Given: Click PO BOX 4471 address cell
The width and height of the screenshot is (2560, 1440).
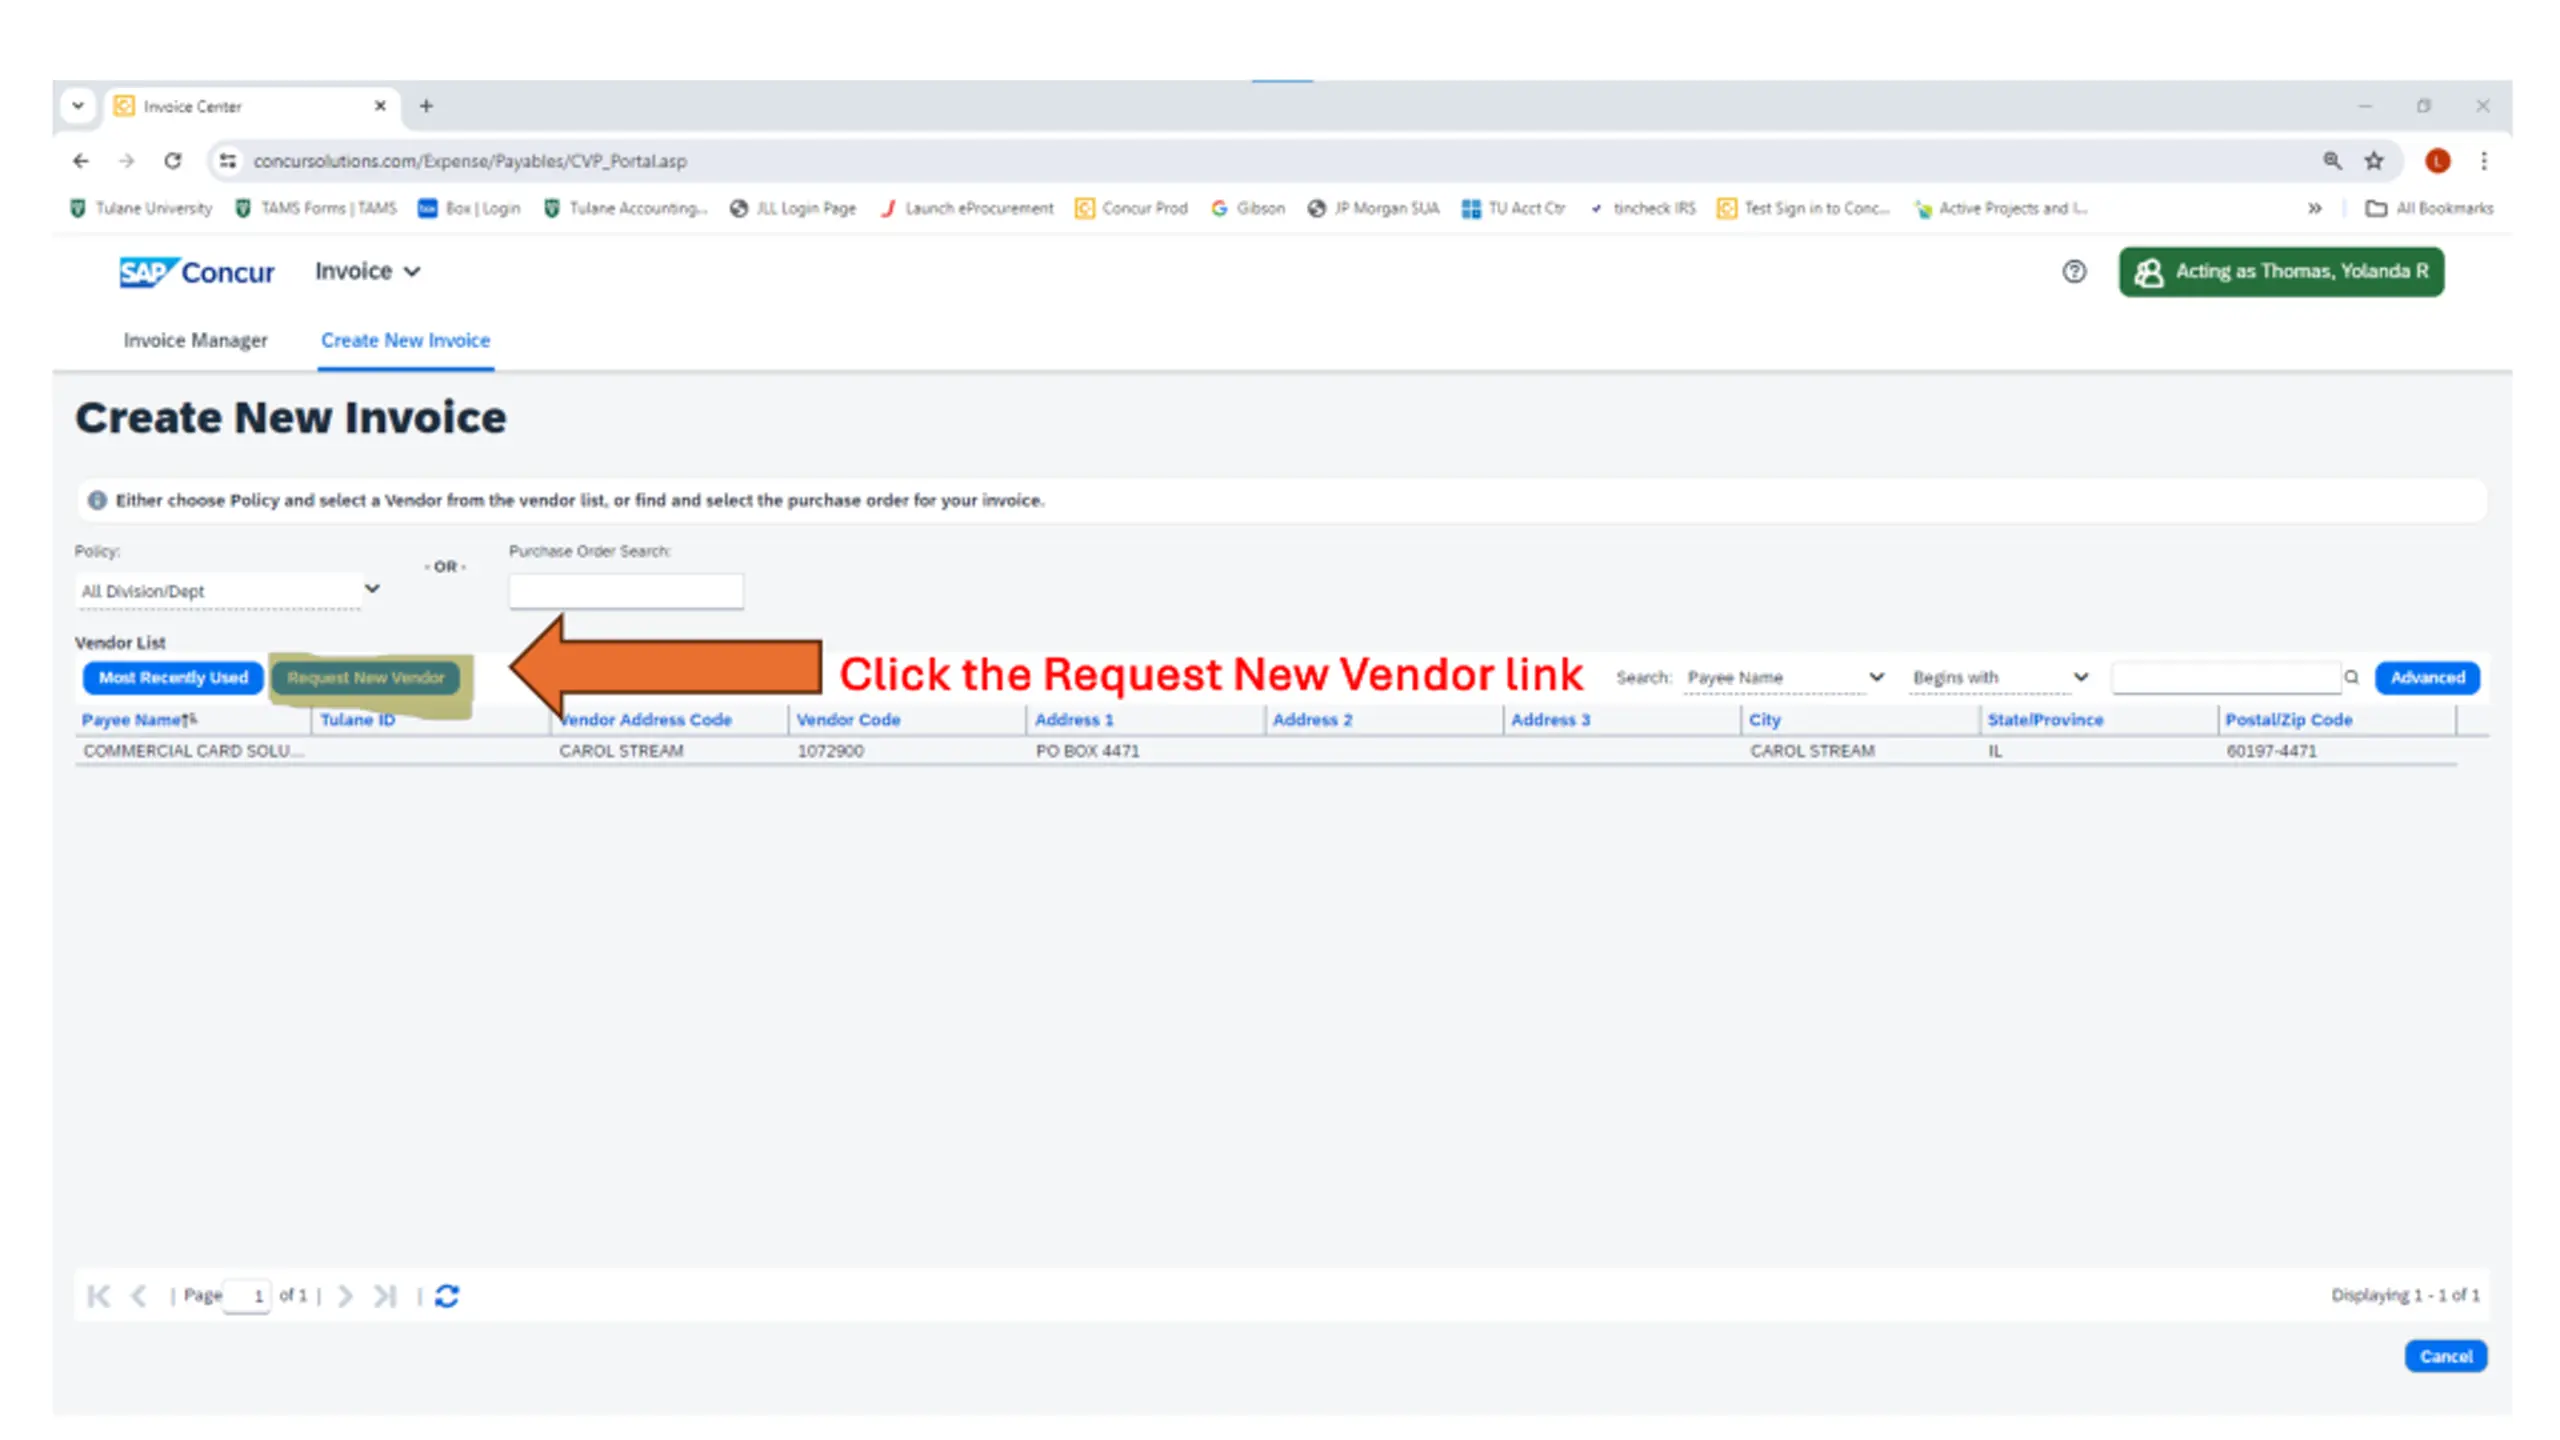Looking at the screenshot, I should click(1087, 751).
